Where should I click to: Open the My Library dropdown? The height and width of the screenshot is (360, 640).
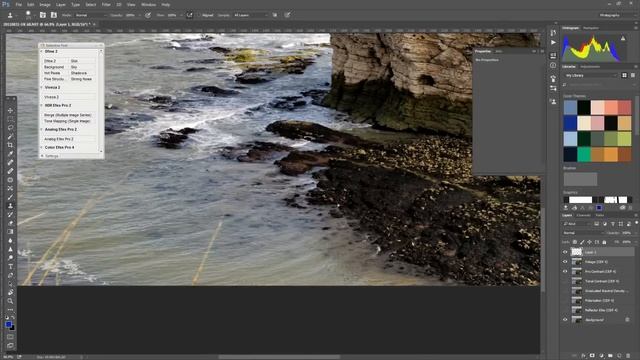[x=591, y=76]
